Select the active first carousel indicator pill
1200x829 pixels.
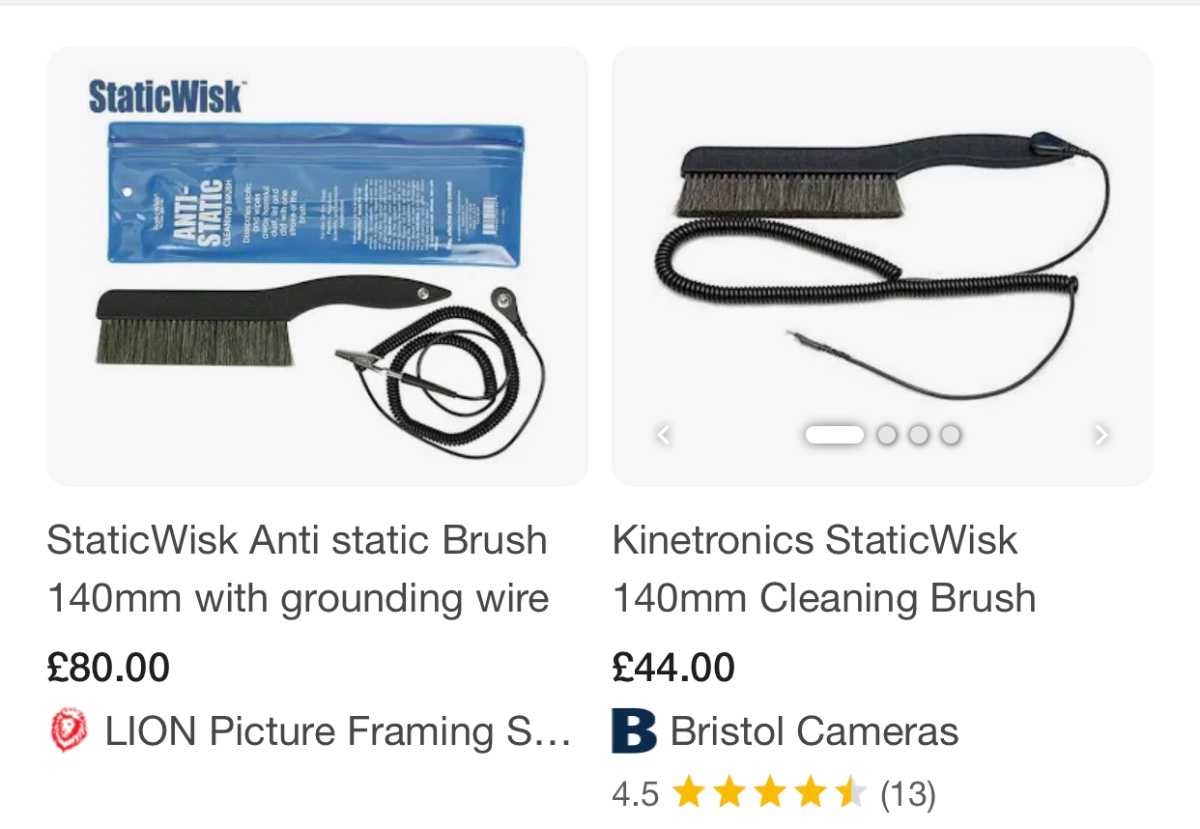tap(834, 434)
